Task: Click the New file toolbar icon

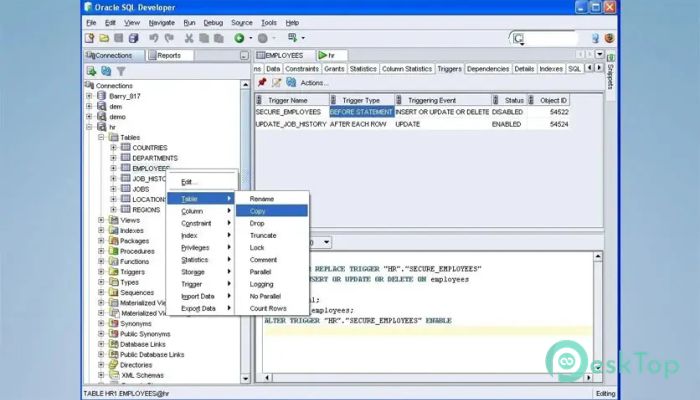Action: pyautogui.click(x=89, y=38)
